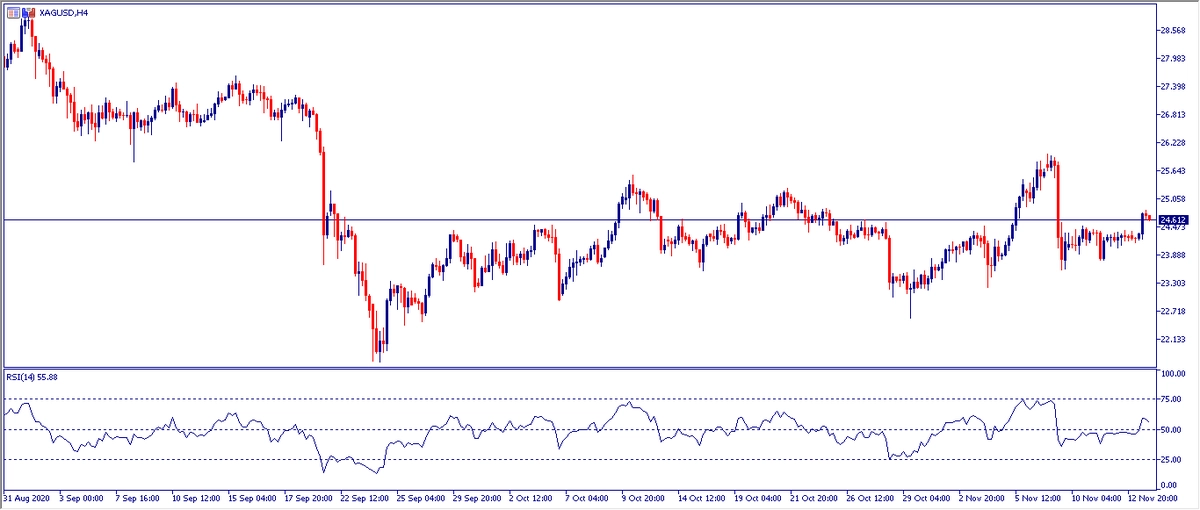Click the RSI 100.00 scale label
1200x510 pixels.
coord(1172,373)
